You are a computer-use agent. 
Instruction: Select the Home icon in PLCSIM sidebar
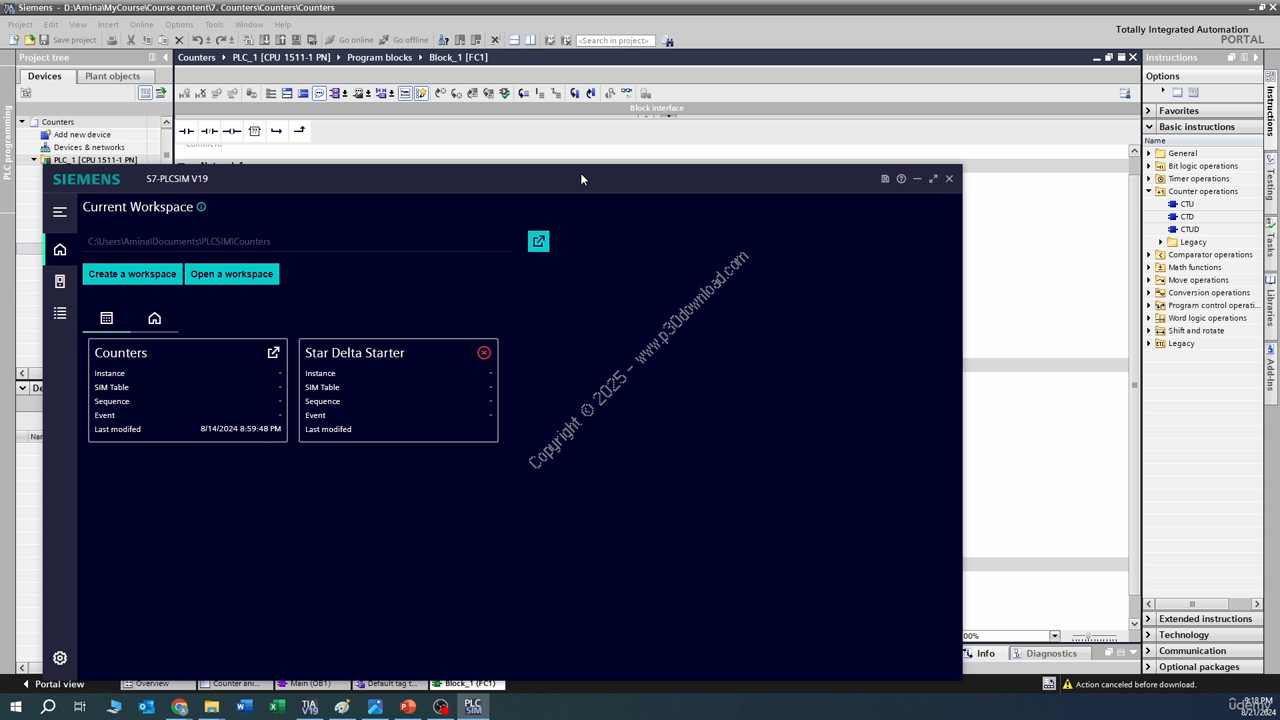[60, 250]
